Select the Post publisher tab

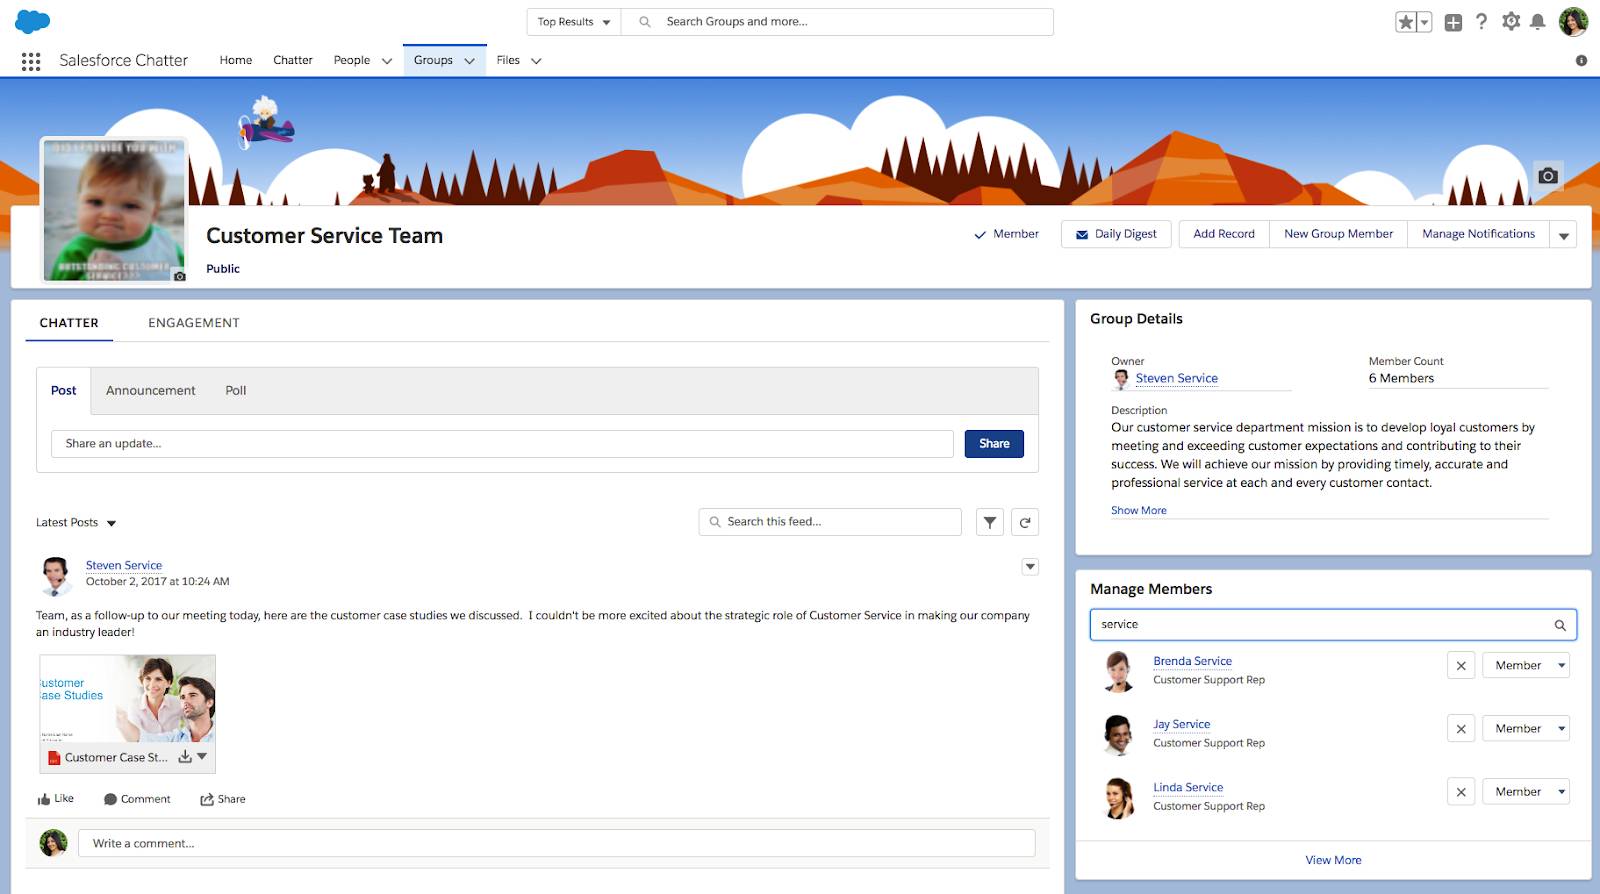pyautogui.click(x=64, y=391)
